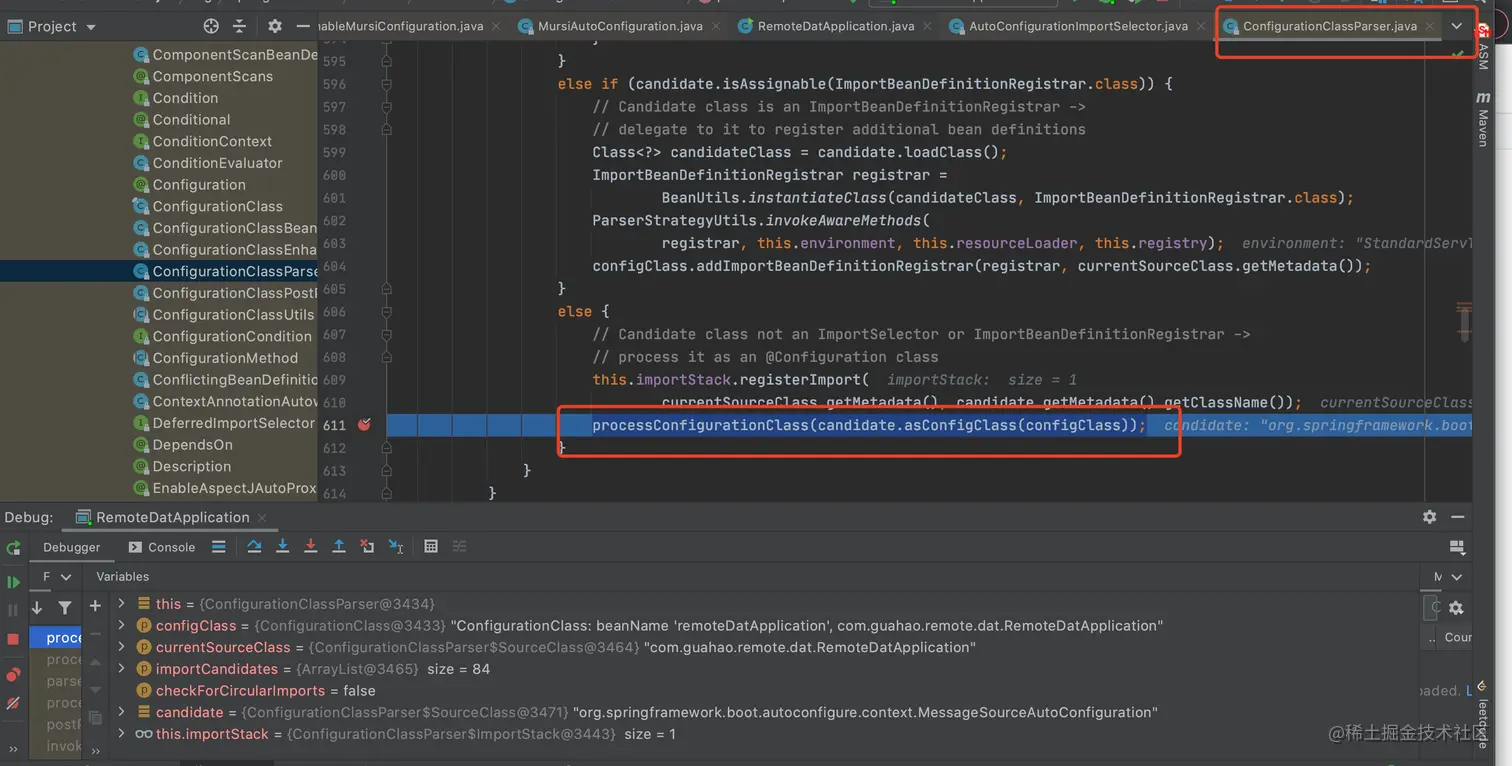Screen dimensions: 1512x766
Task: Click the Collapse All icon in Project panel
Action: point(239,27)
